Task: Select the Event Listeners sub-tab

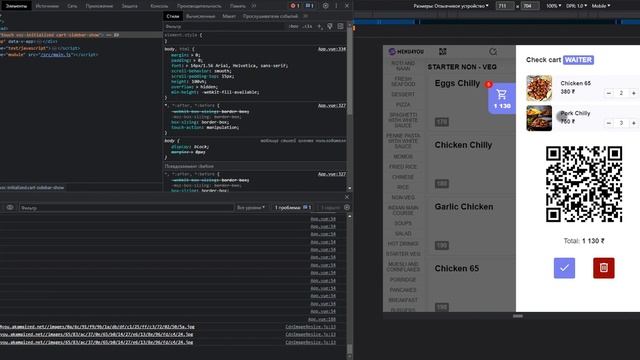Action: [x=270, y=16]
